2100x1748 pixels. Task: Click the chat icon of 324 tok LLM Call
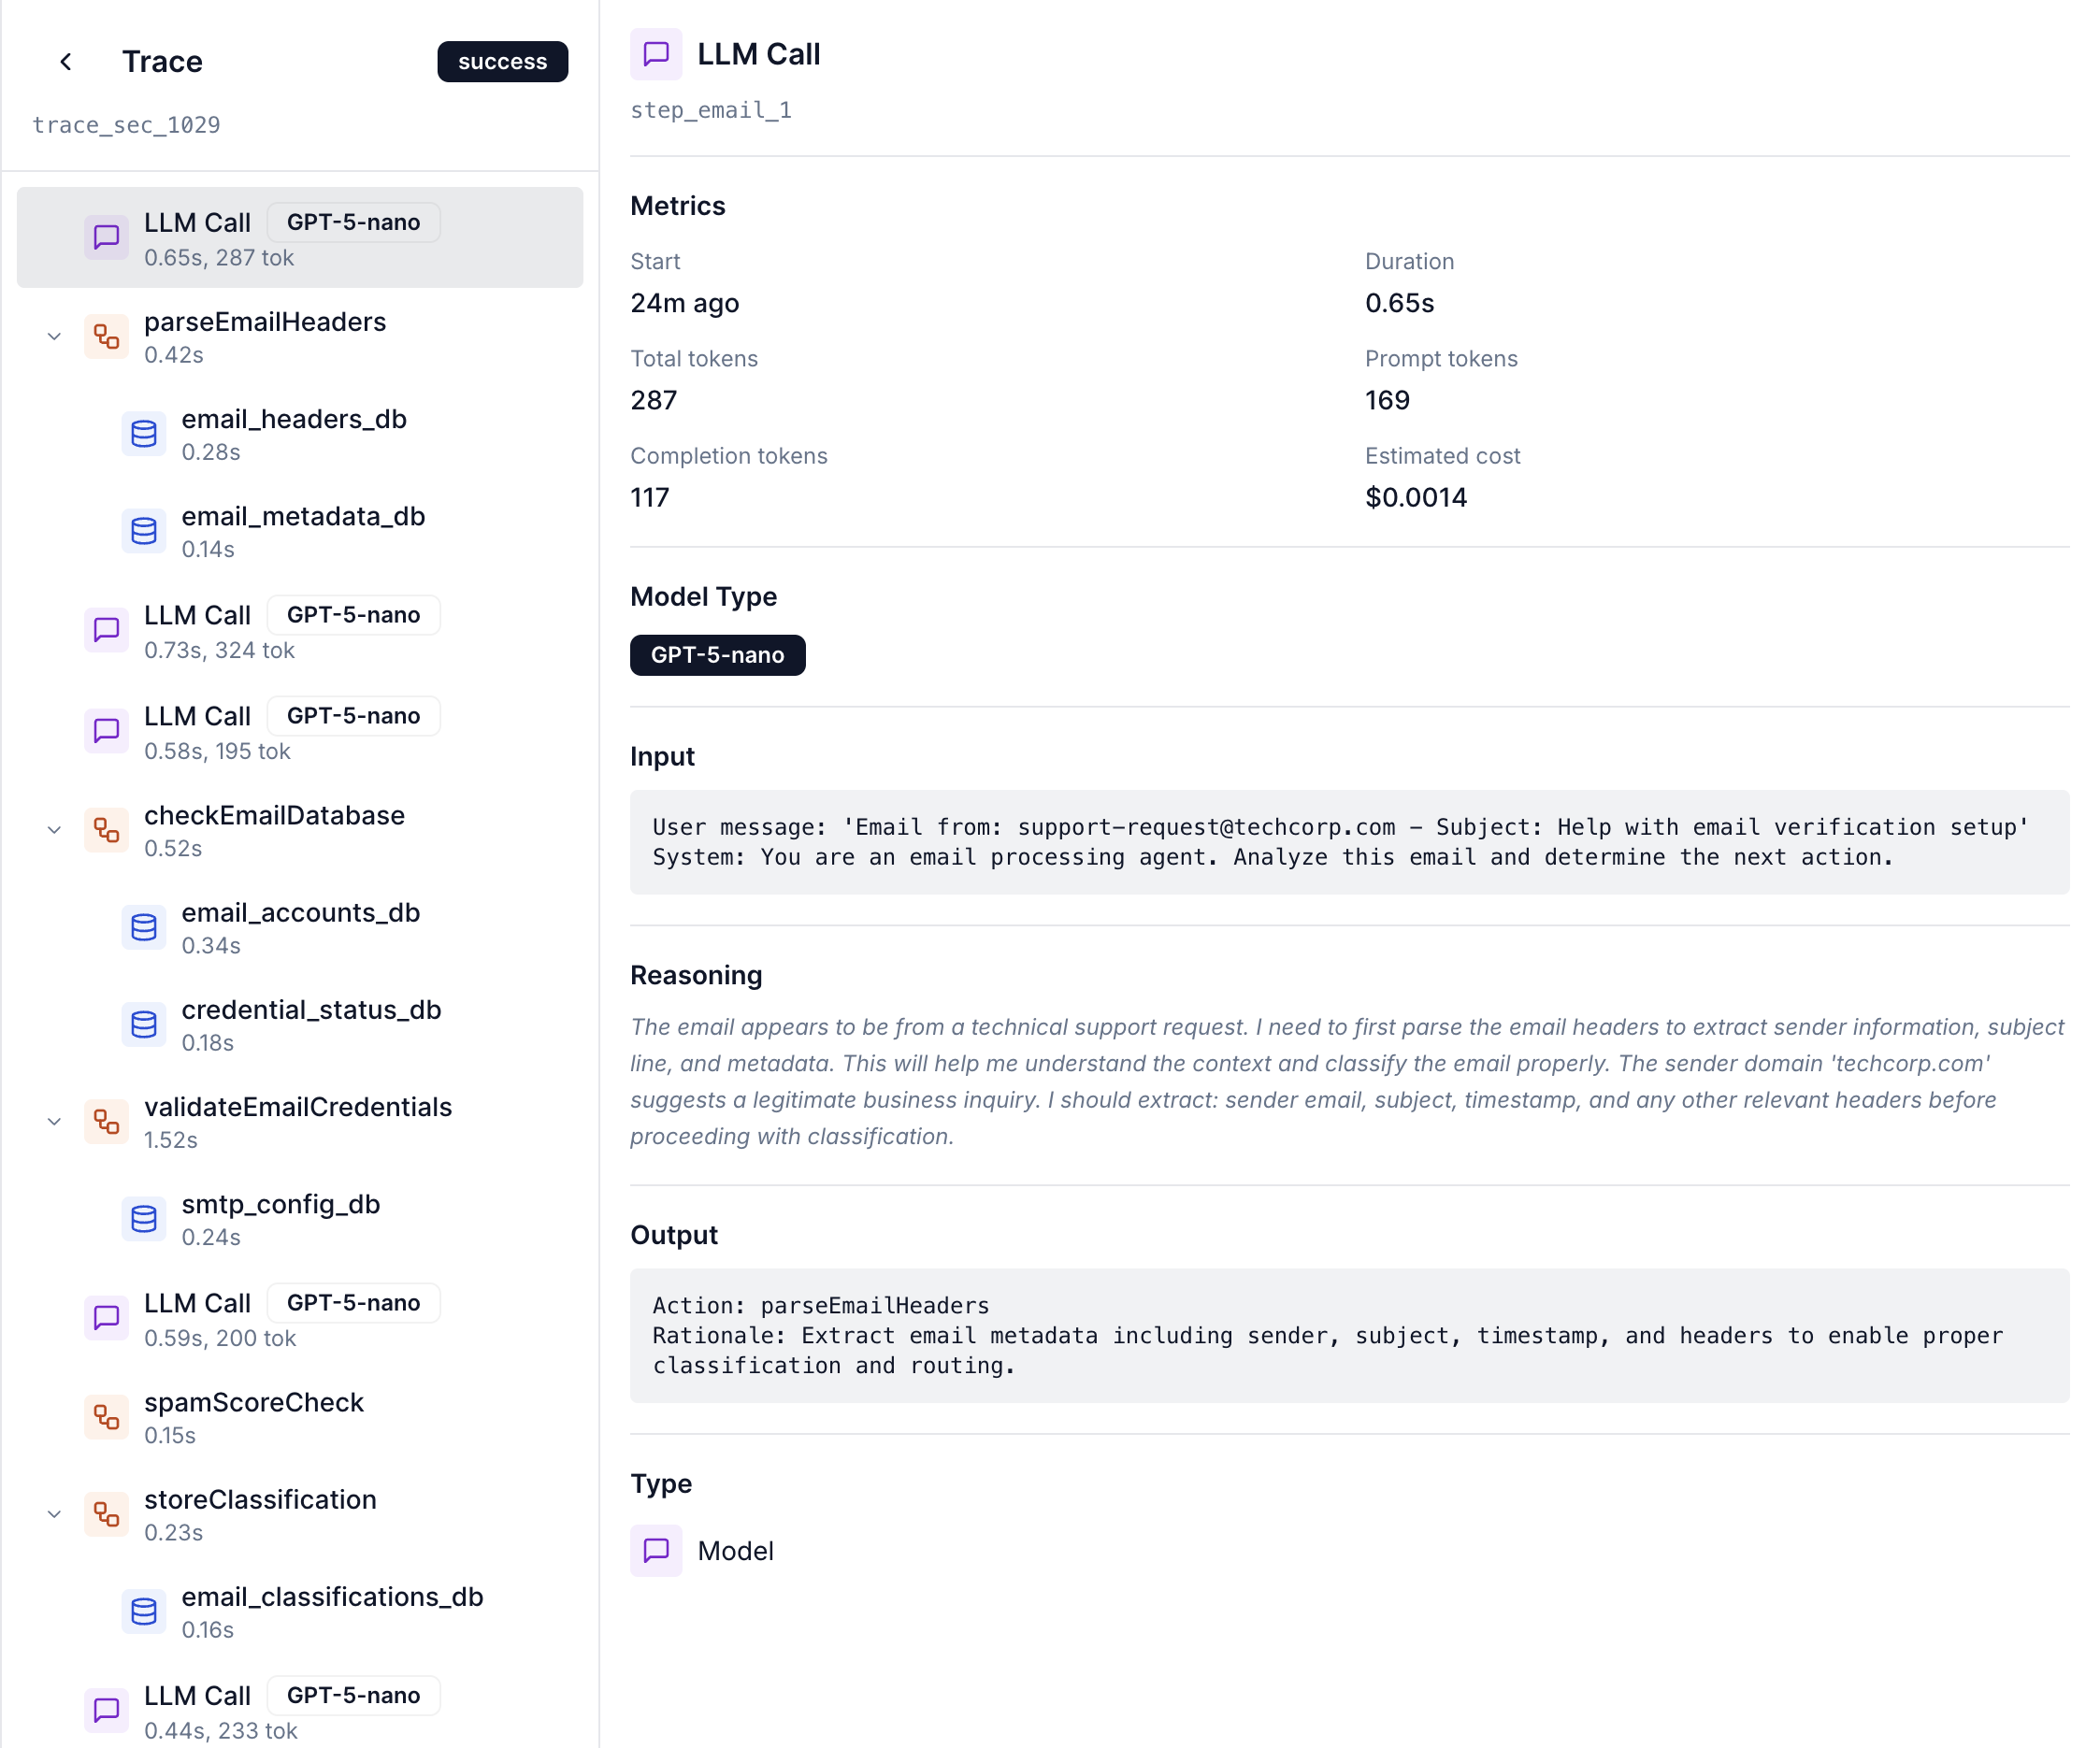point(106,630)
